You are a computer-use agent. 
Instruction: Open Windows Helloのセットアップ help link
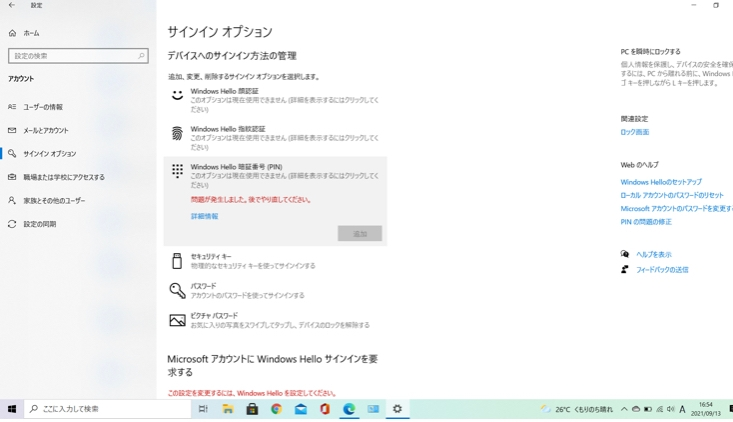(x=661, y=182)
